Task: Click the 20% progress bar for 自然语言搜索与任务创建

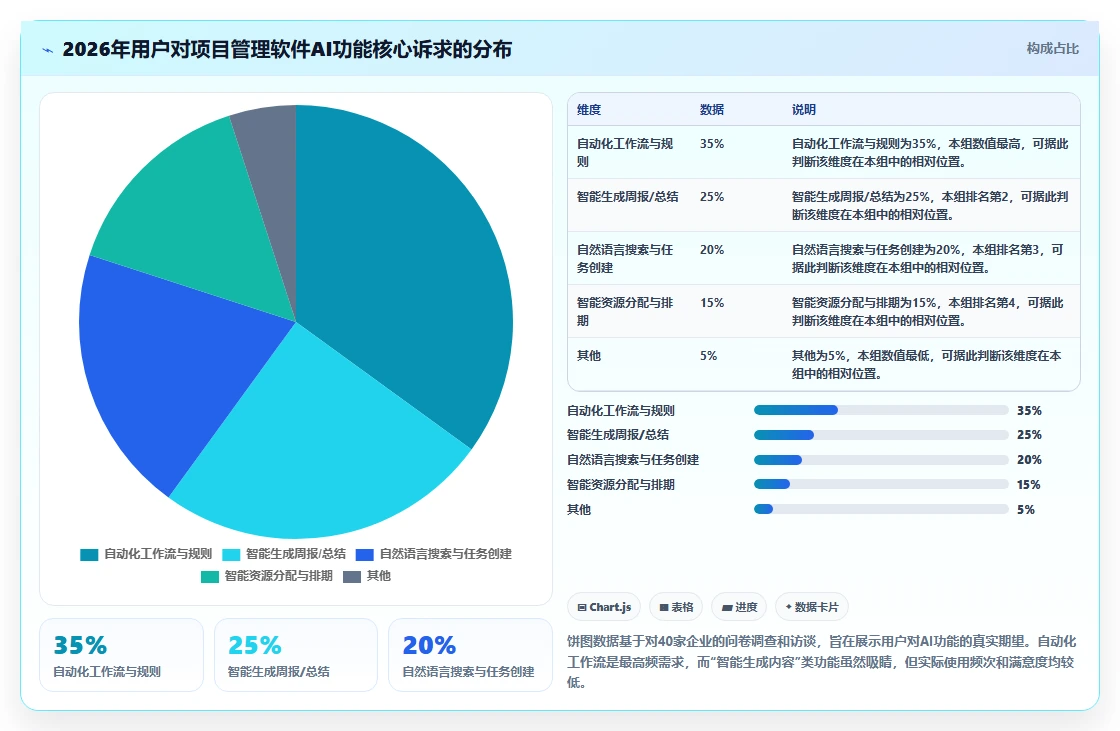Action: 881,460
